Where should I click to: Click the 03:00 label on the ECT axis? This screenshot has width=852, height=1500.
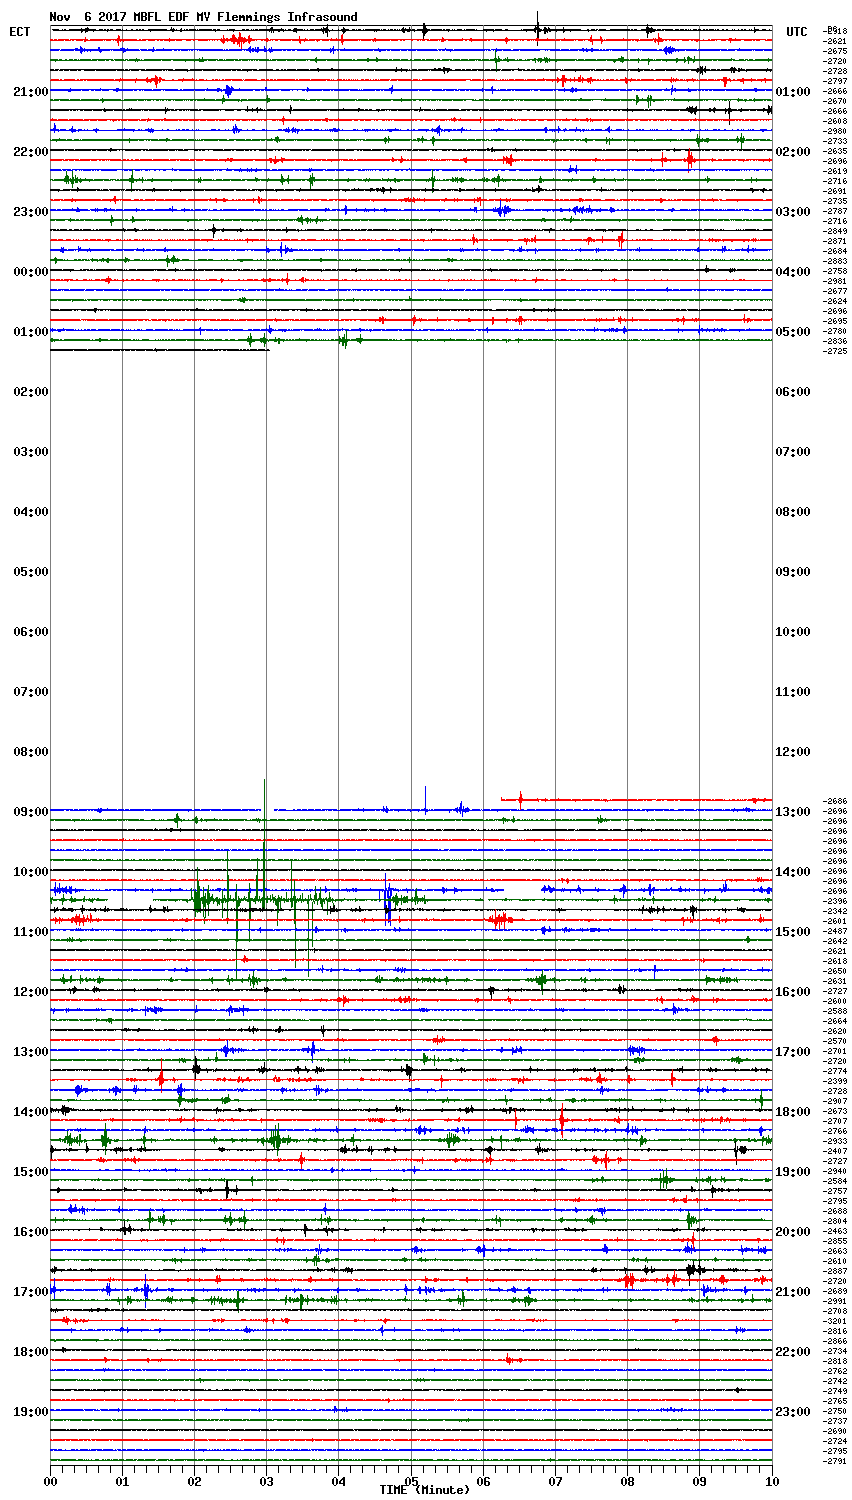(x=30, y=452)
